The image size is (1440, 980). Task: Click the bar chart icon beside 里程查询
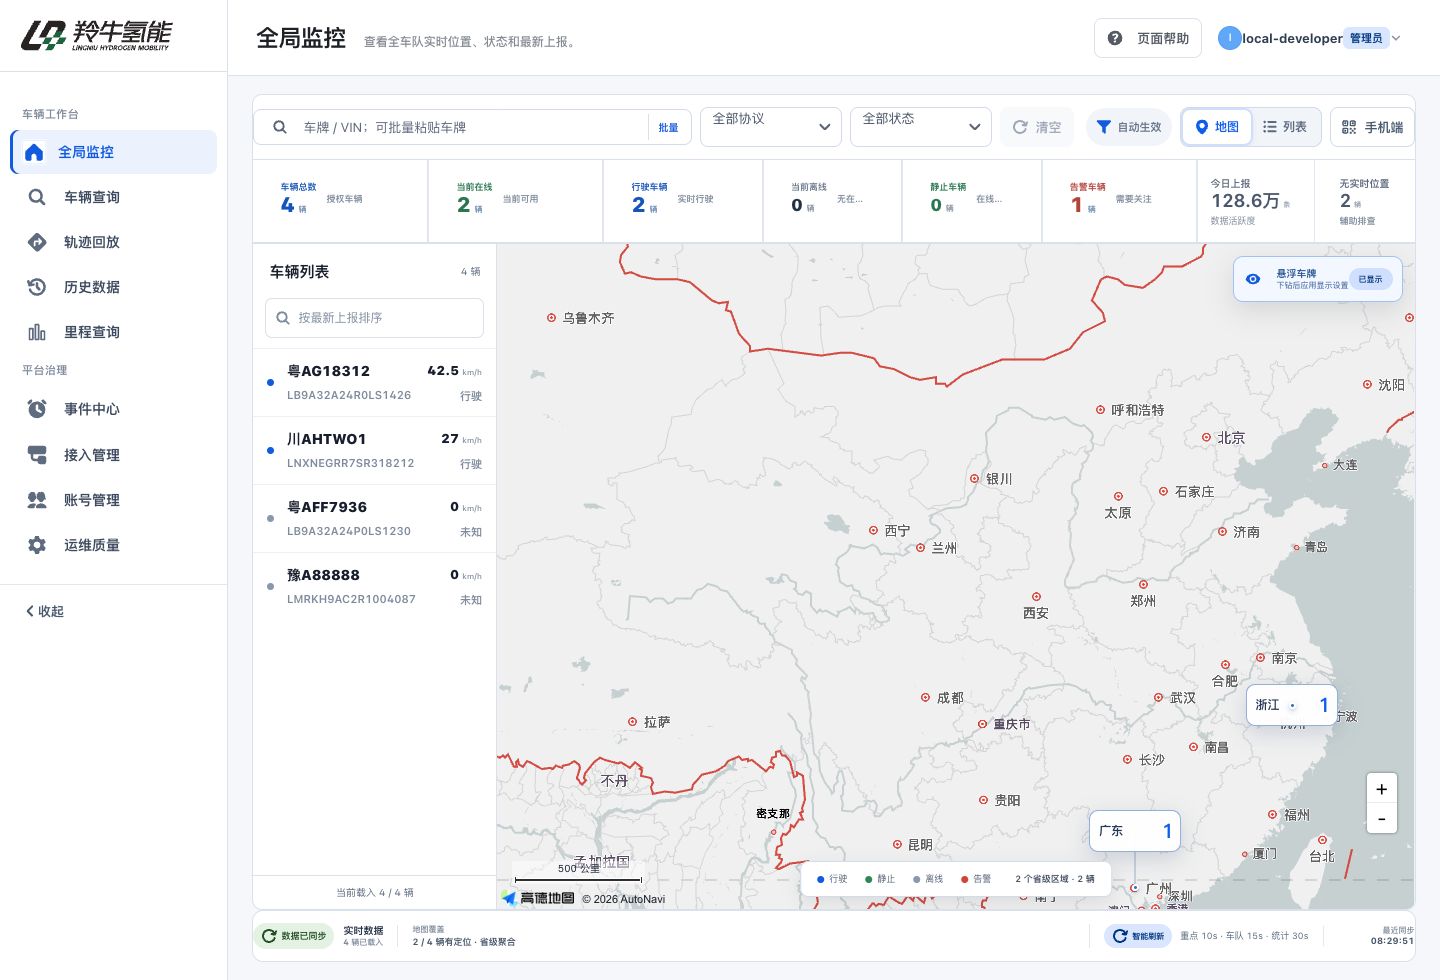(37, 332)
